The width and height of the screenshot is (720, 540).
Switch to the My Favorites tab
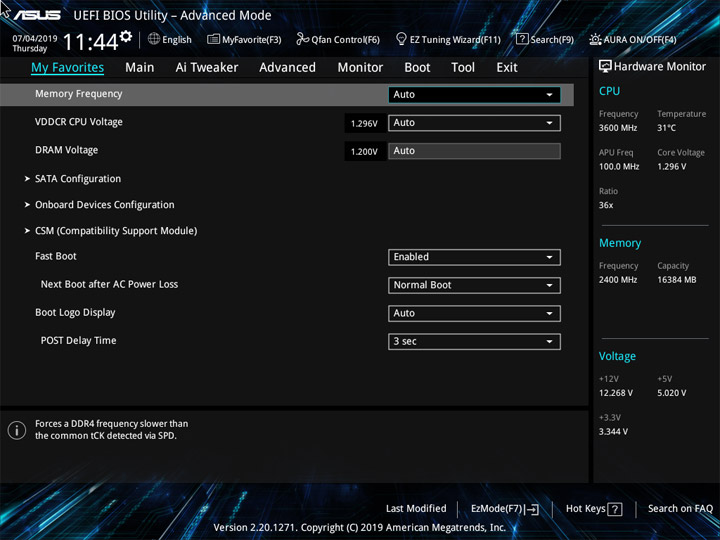tap(68, 68)
